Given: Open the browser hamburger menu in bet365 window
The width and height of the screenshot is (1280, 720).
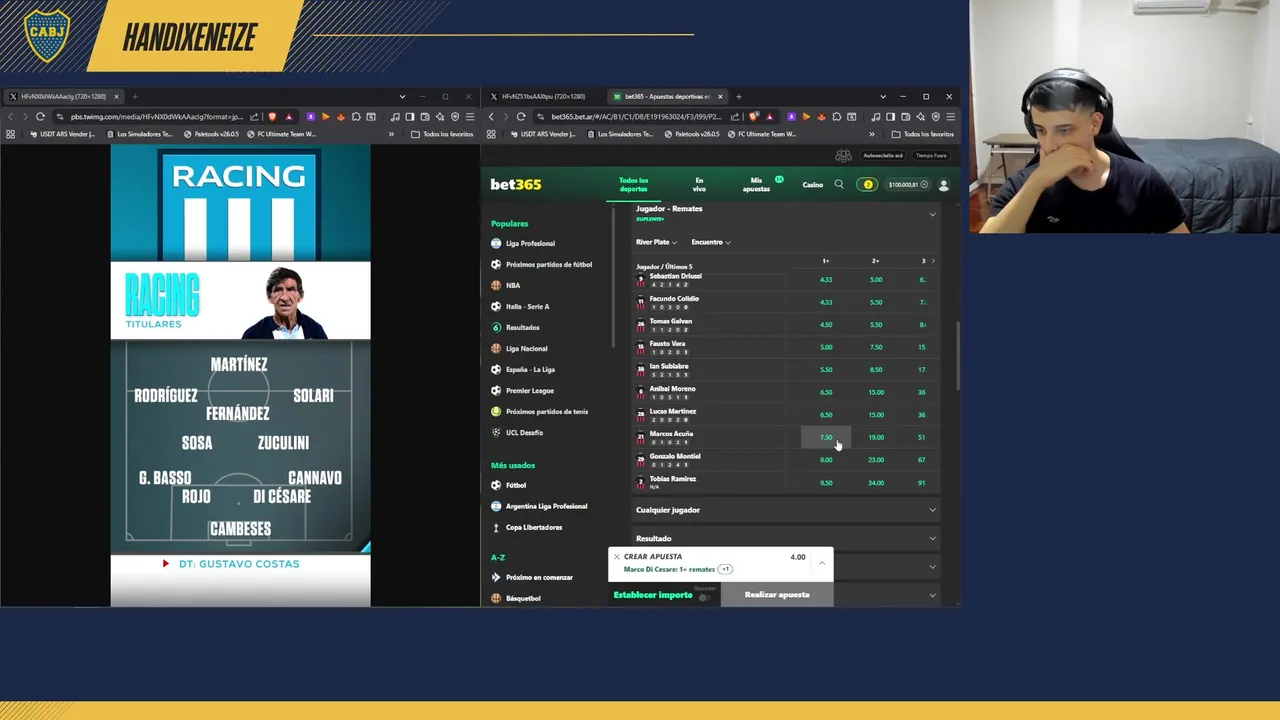Looking at the screenshot, I should pos(950,117).
